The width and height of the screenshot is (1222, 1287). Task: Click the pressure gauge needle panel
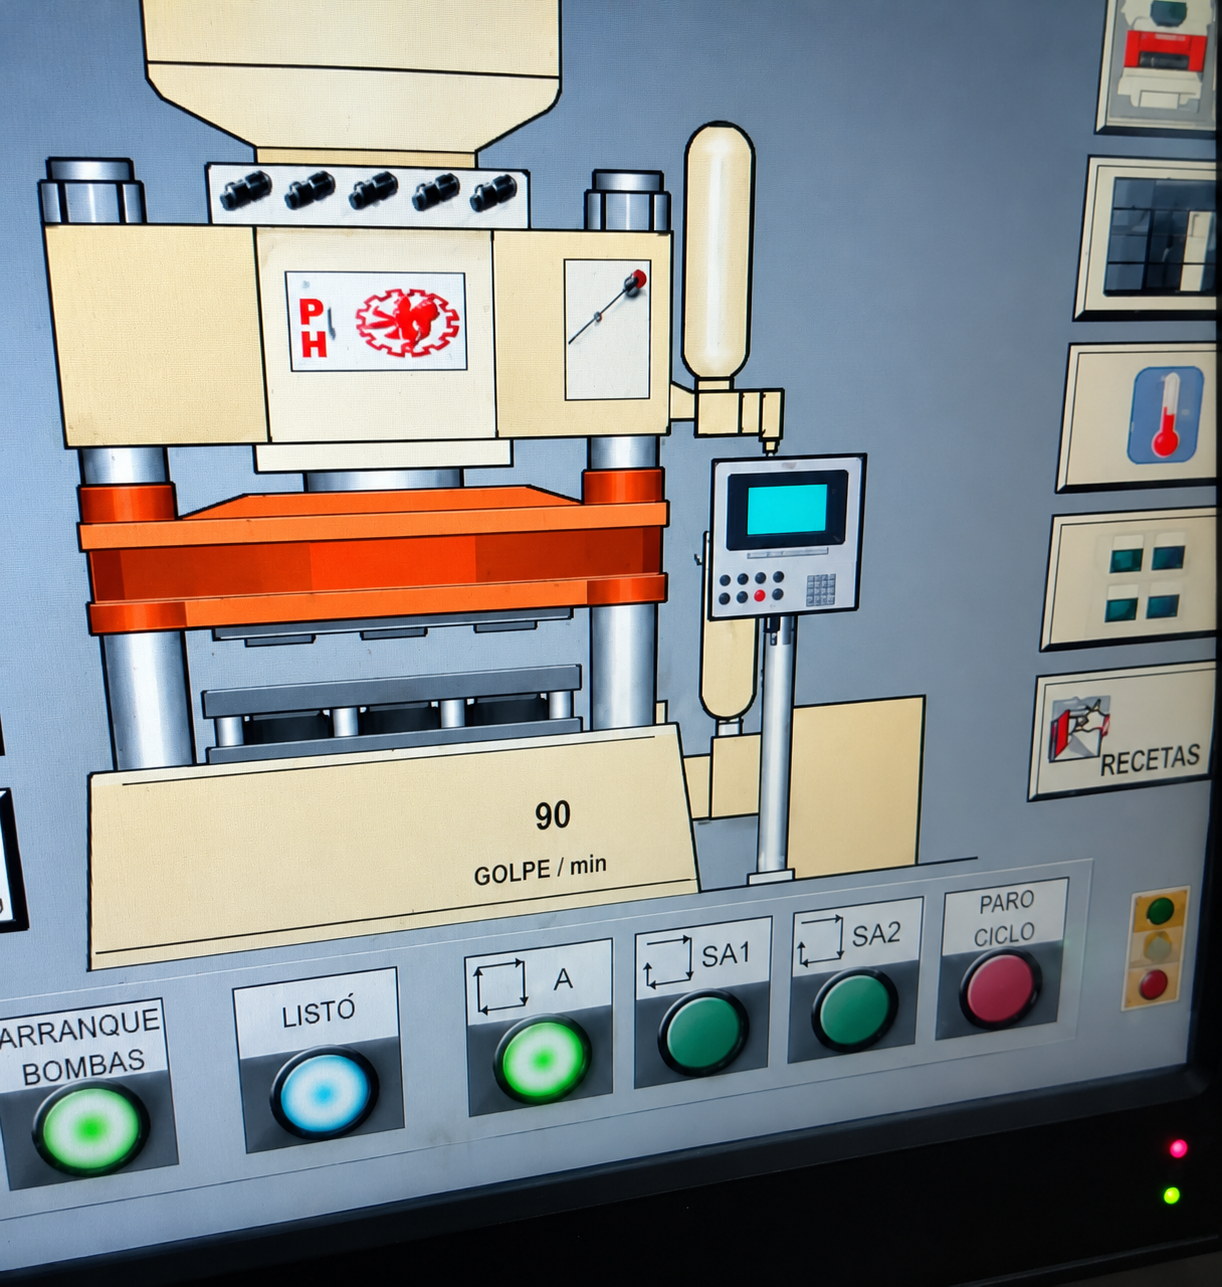(607, 329)
